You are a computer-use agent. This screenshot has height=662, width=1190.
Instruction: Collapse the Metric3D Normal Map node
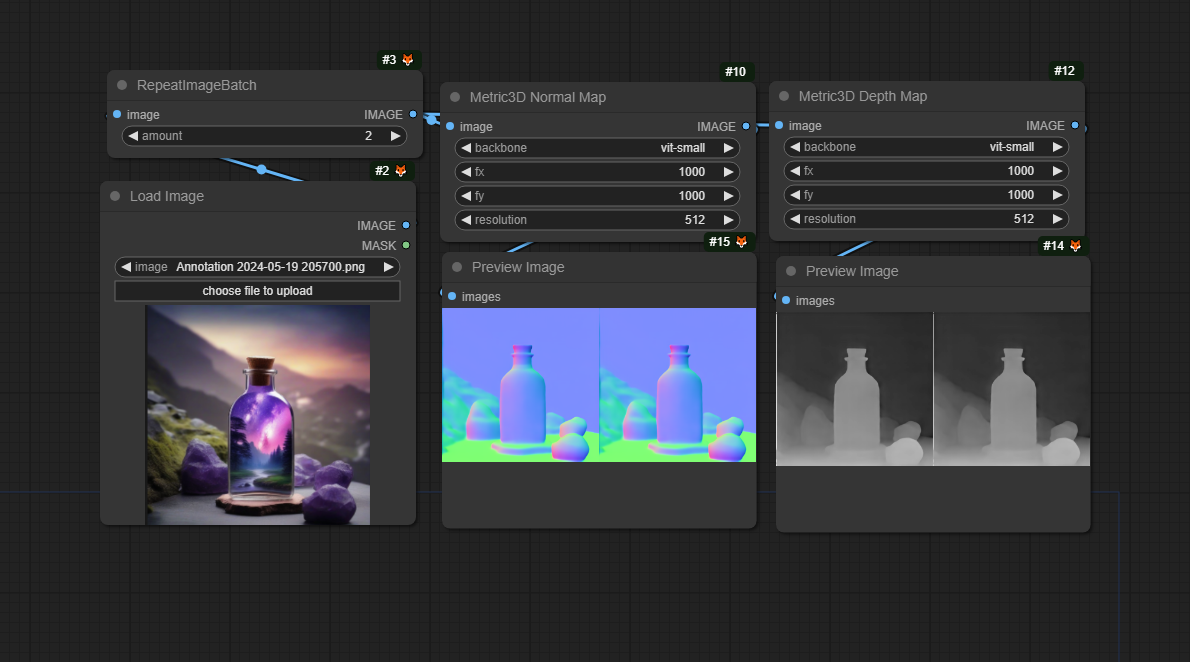(455, 98)
